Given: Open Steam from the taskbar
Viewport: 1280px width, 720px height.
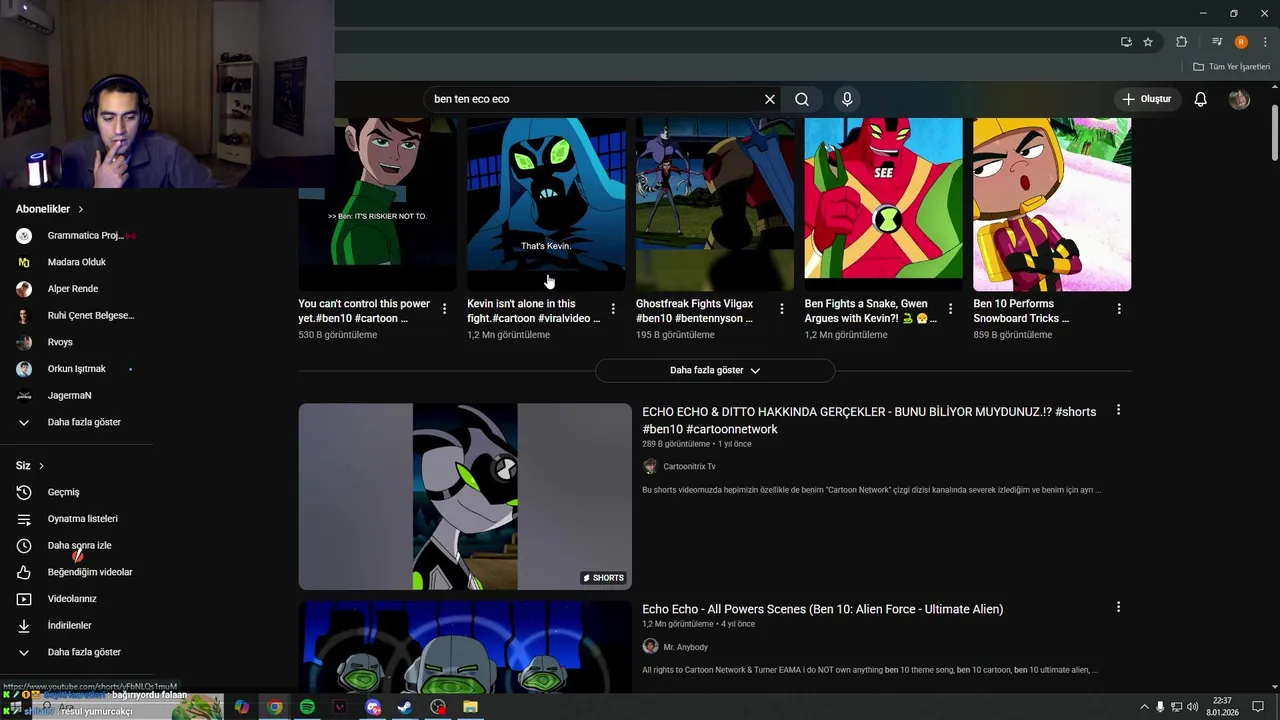Looking at the screenshot, I should (x=405, y=707).
